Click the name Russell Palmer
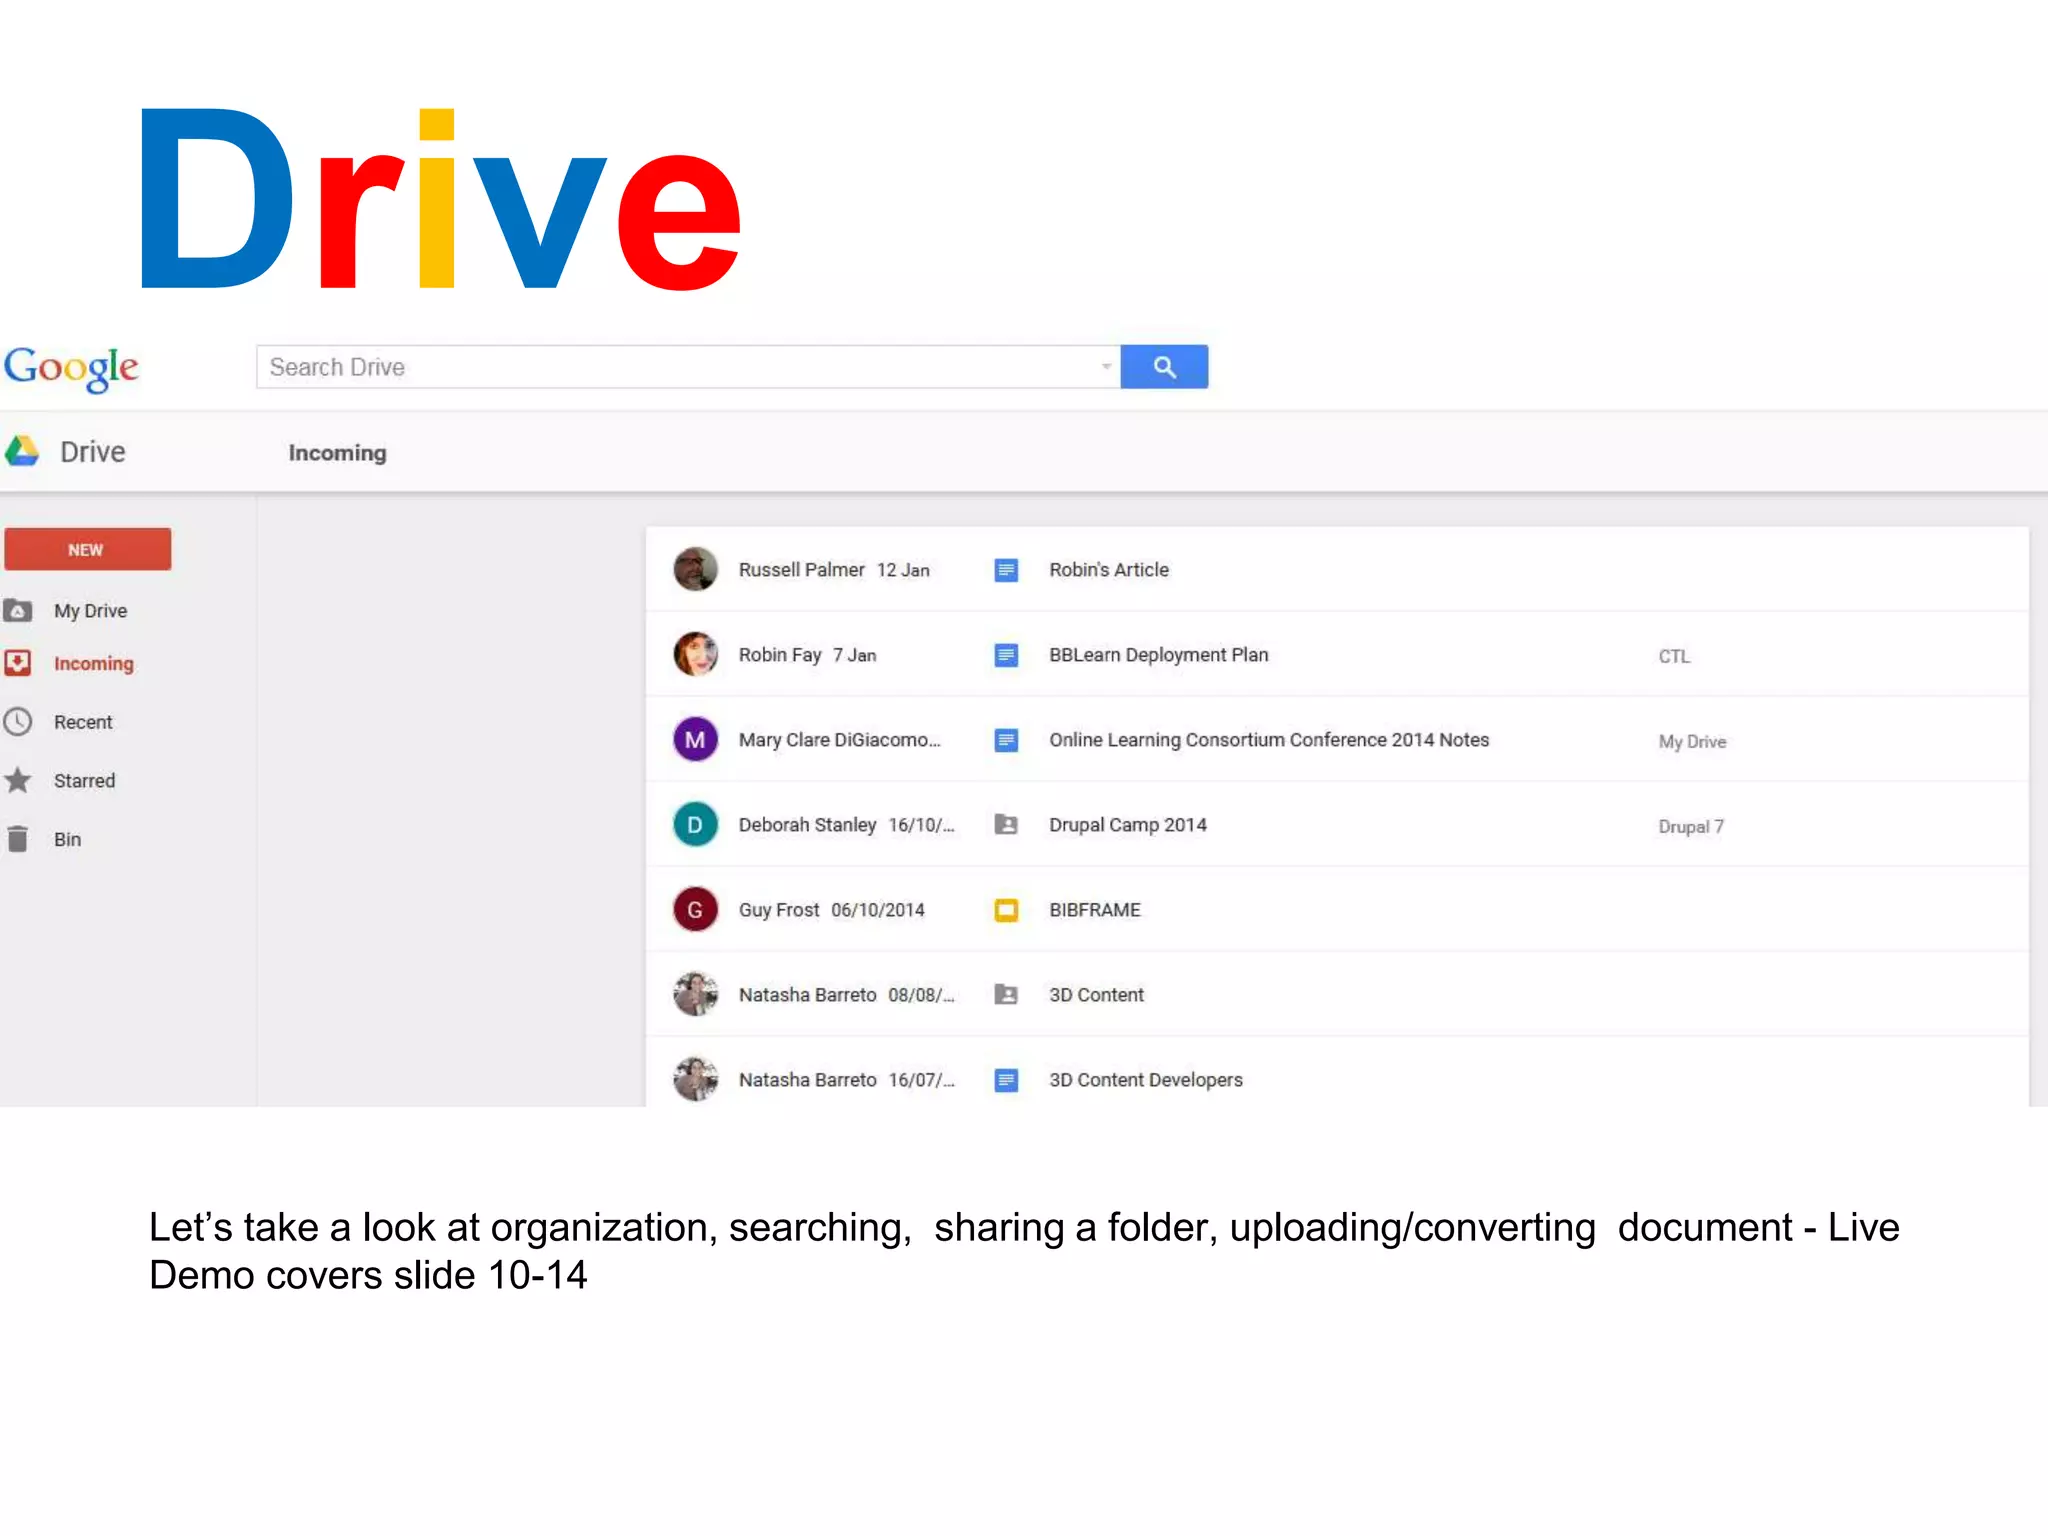This screenshot has width=2048, height=1536. coord(801,570)
